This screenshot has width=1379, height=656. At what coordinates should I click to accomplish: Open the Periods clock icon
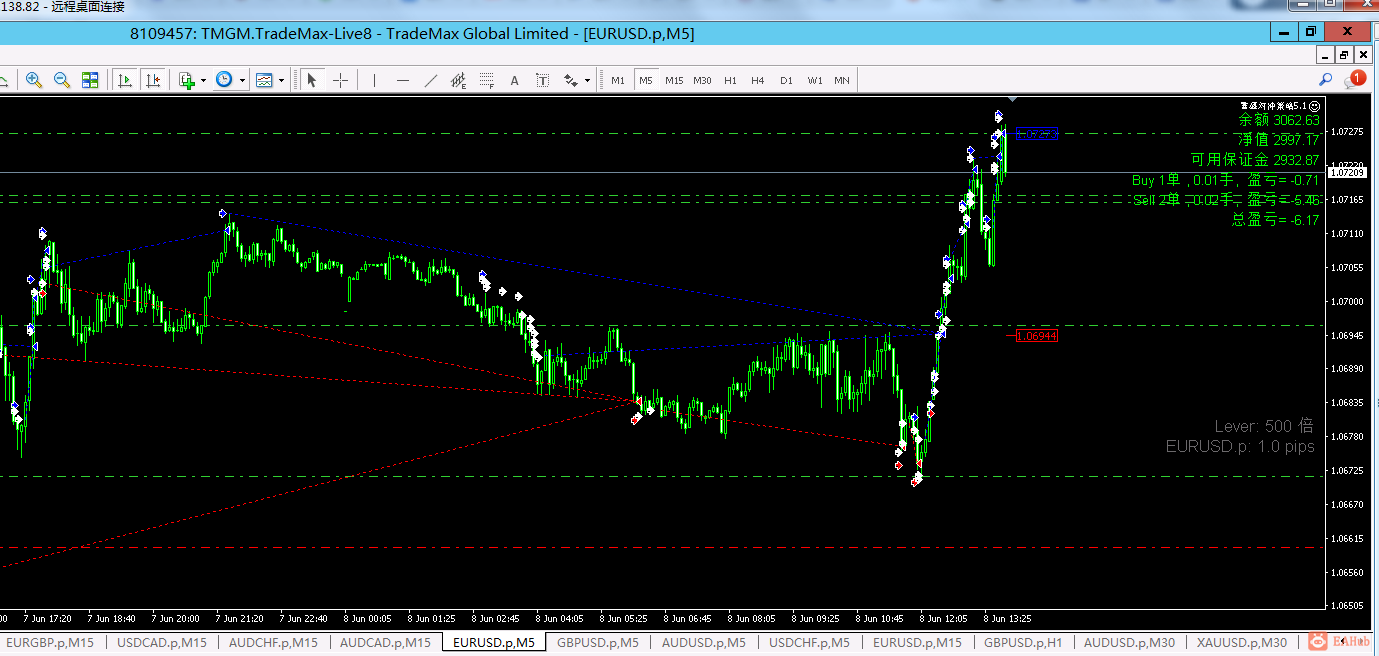coord(224,80)
